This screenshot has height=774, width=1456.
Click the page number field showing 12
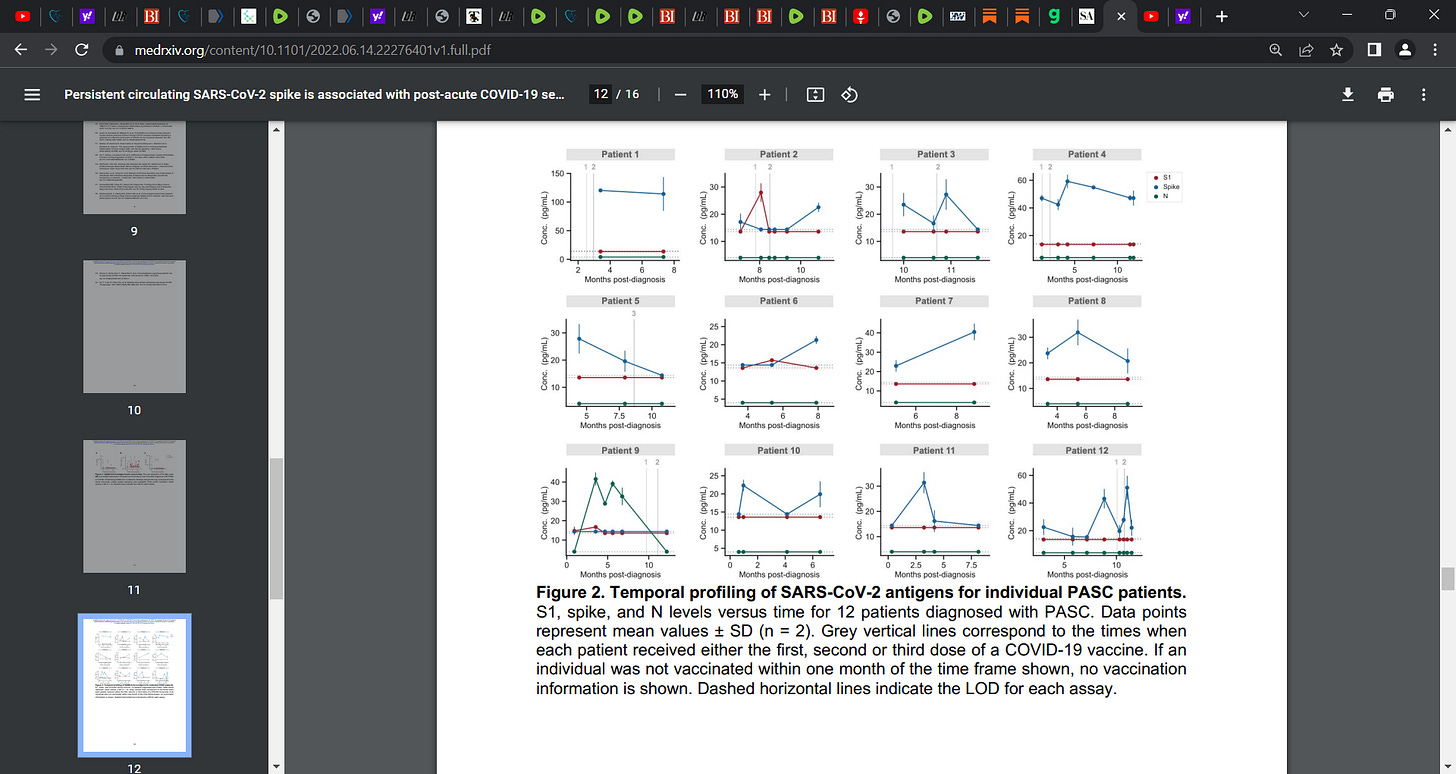[601, 94]
